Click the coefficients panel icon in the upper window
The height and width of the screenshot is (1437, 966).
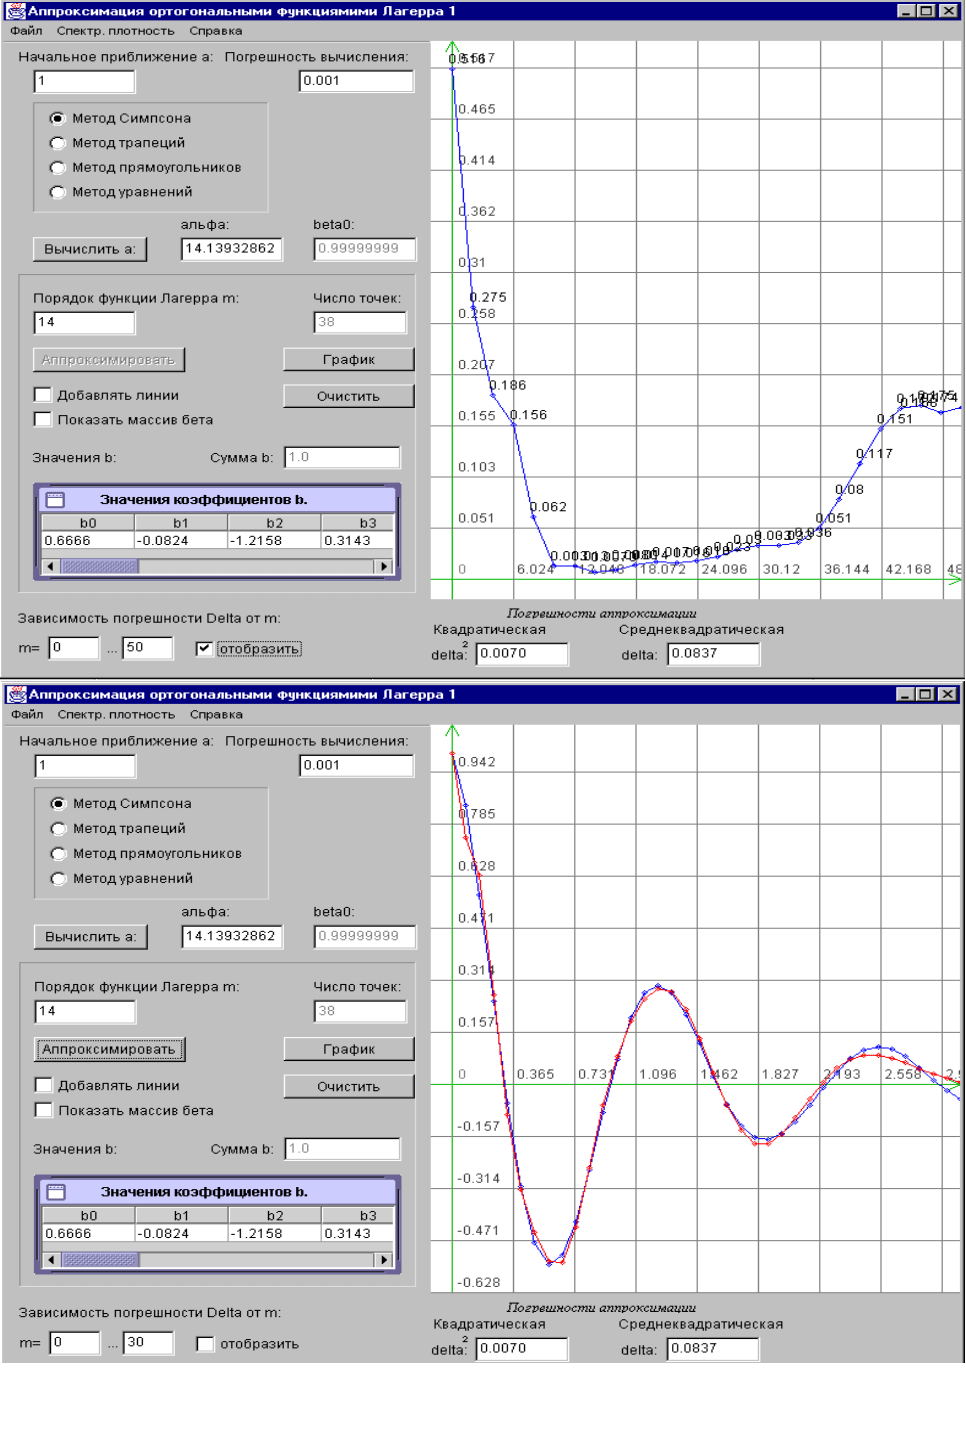55,499
